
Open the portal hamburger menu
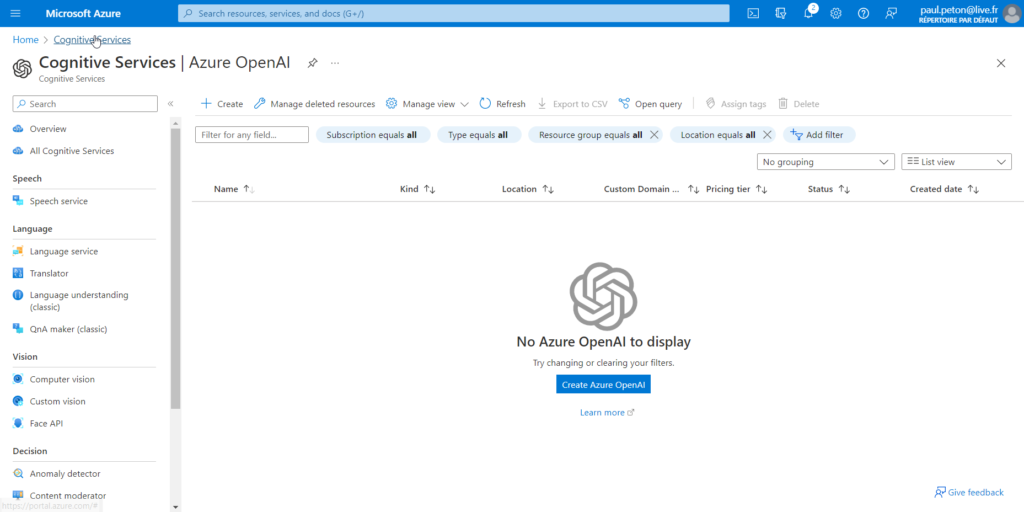coord(16,13)
